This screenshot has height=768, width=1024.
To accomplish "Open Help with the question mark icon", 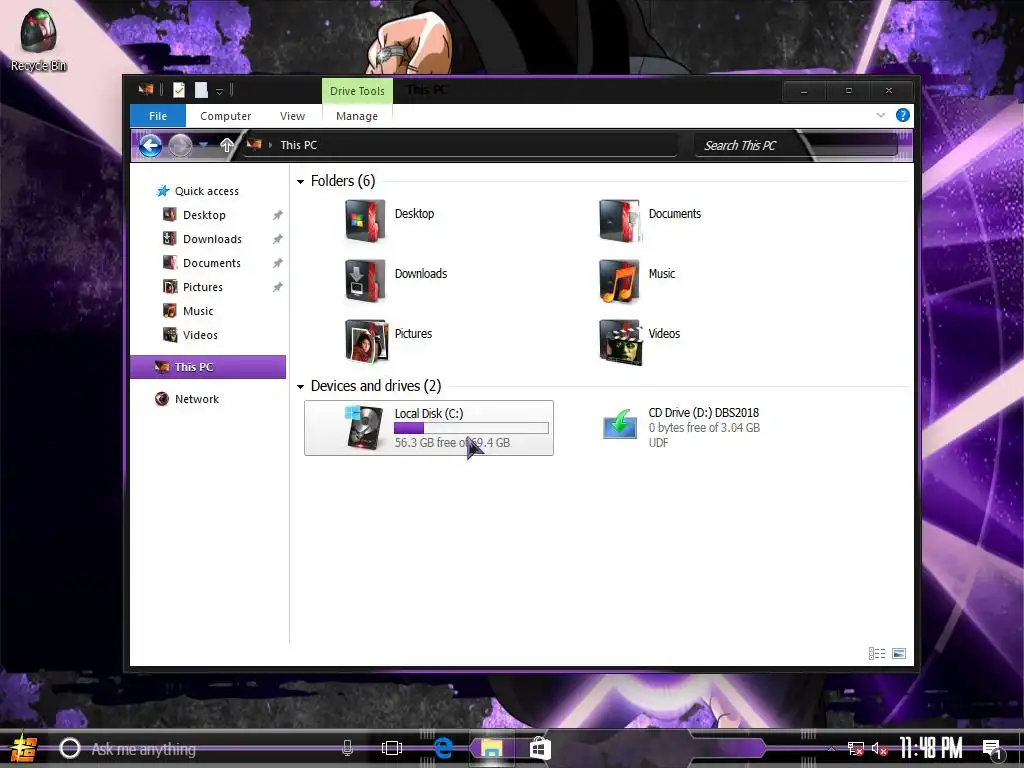I will pos(903,116).
